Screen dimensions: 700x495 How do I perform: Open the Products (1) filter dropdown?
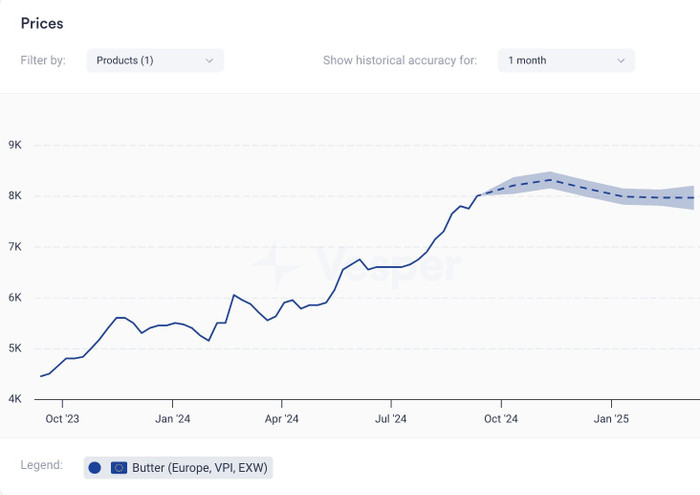[155, 60]
